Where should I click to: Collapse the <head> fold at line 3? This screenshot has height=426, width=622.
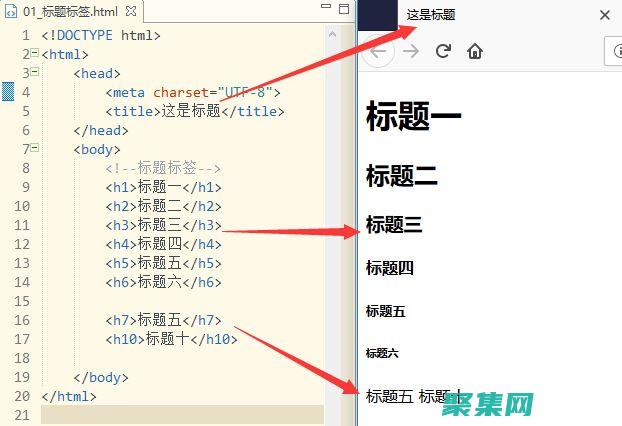36,73
